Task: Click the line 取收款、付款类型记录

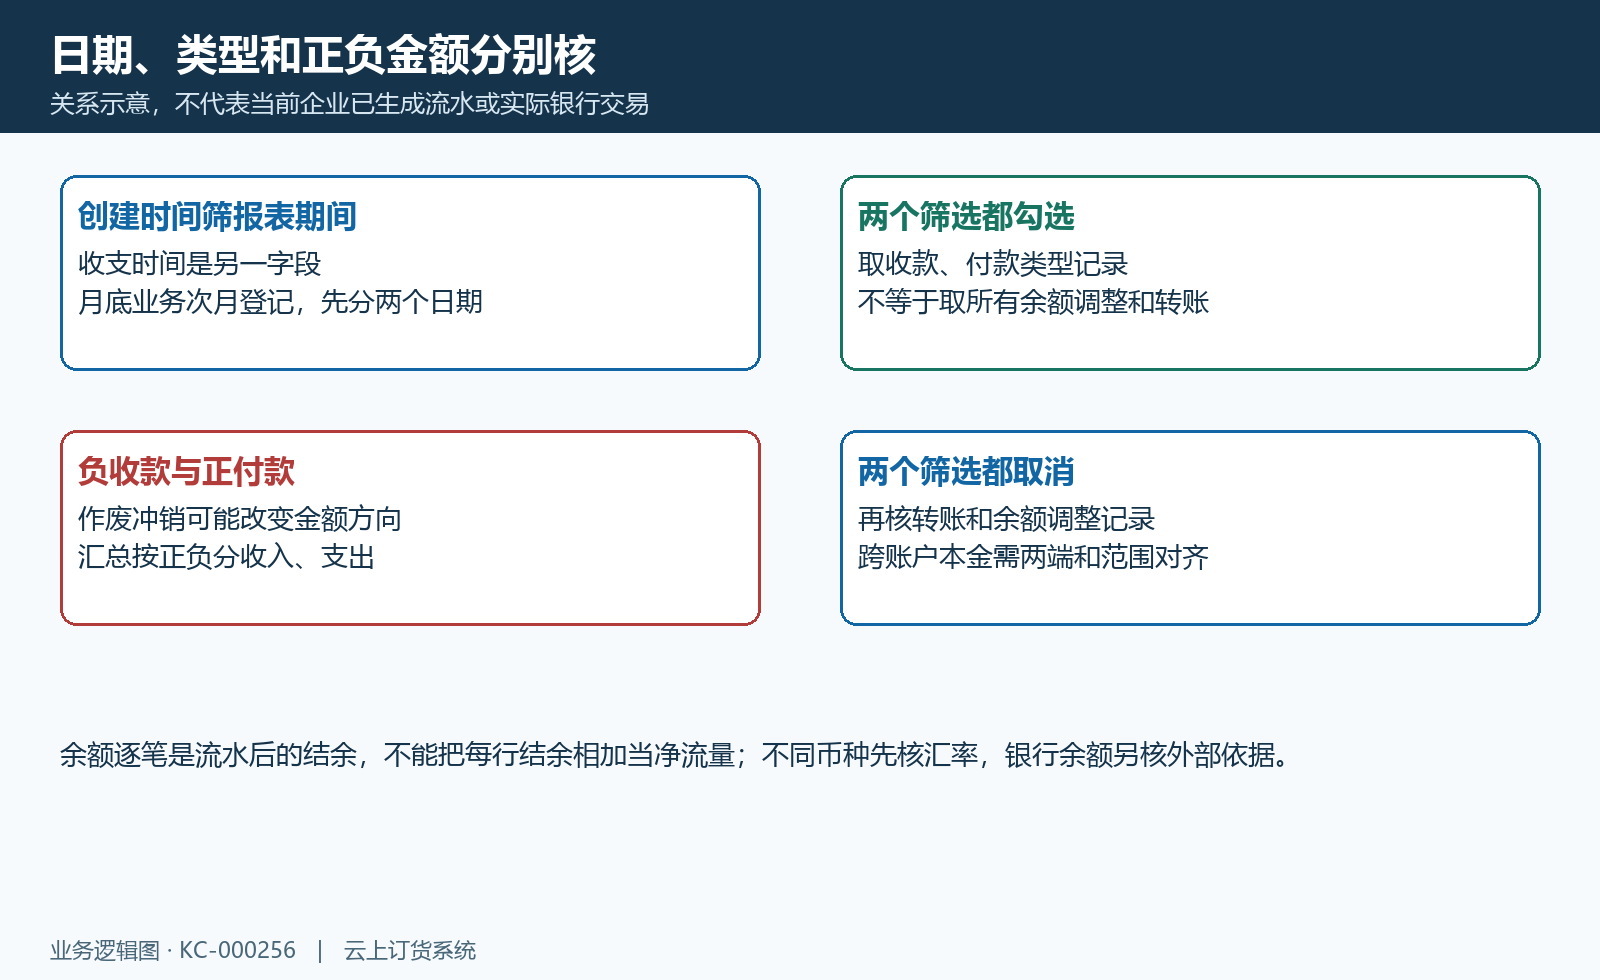Action: [x=993, y=264]
